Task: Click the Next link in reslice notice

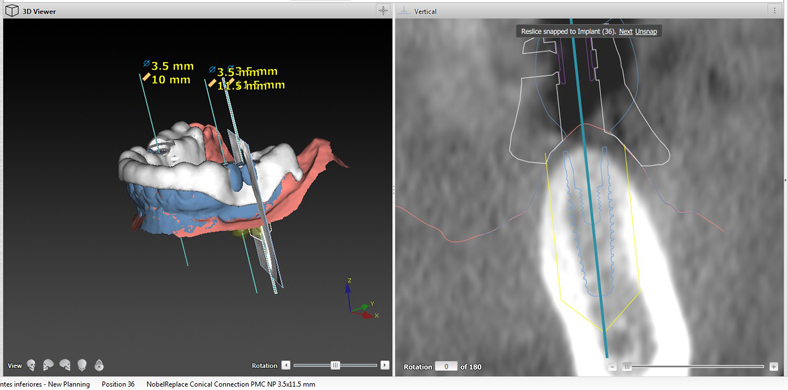Action: pyautogui.click(x=625, y=32)
